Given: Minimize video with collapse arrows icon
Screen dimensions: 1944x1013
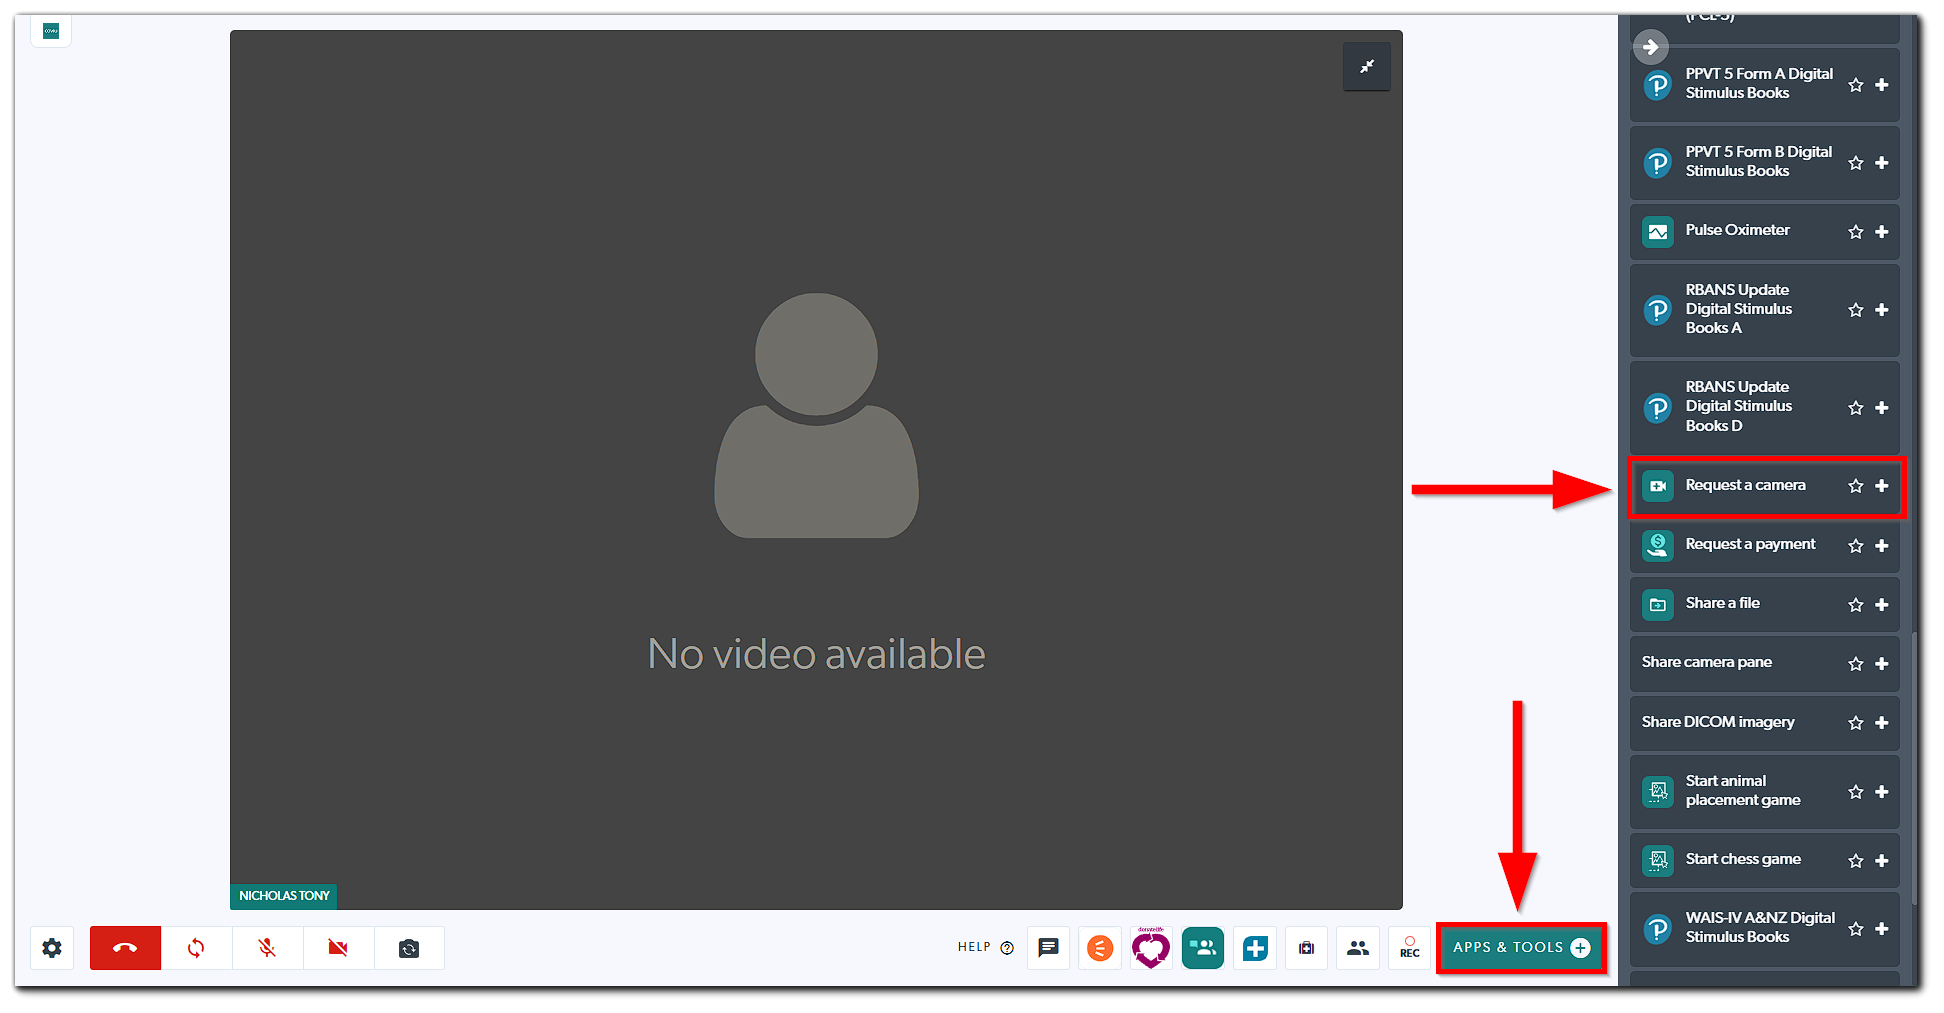Looking at the screenshot, I should click(1367, 67).
